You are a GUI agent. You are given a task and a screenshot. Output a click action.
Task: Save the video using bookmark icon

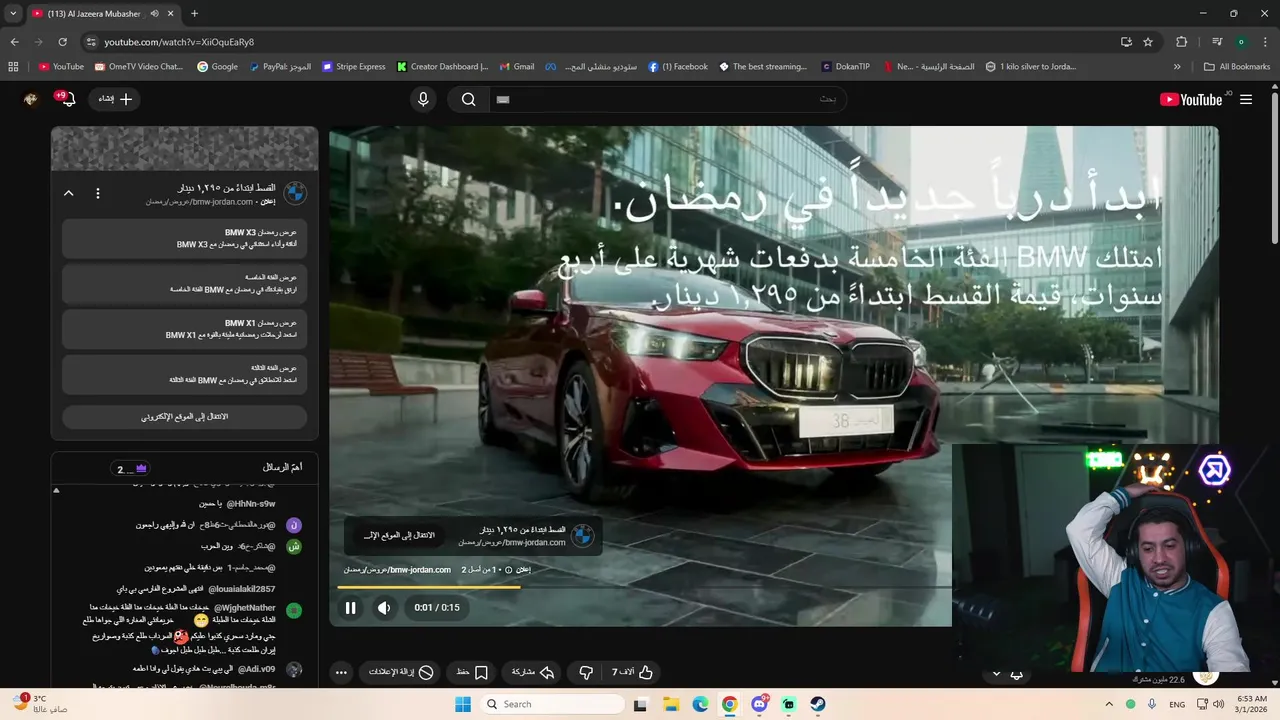tap(472, 673)
